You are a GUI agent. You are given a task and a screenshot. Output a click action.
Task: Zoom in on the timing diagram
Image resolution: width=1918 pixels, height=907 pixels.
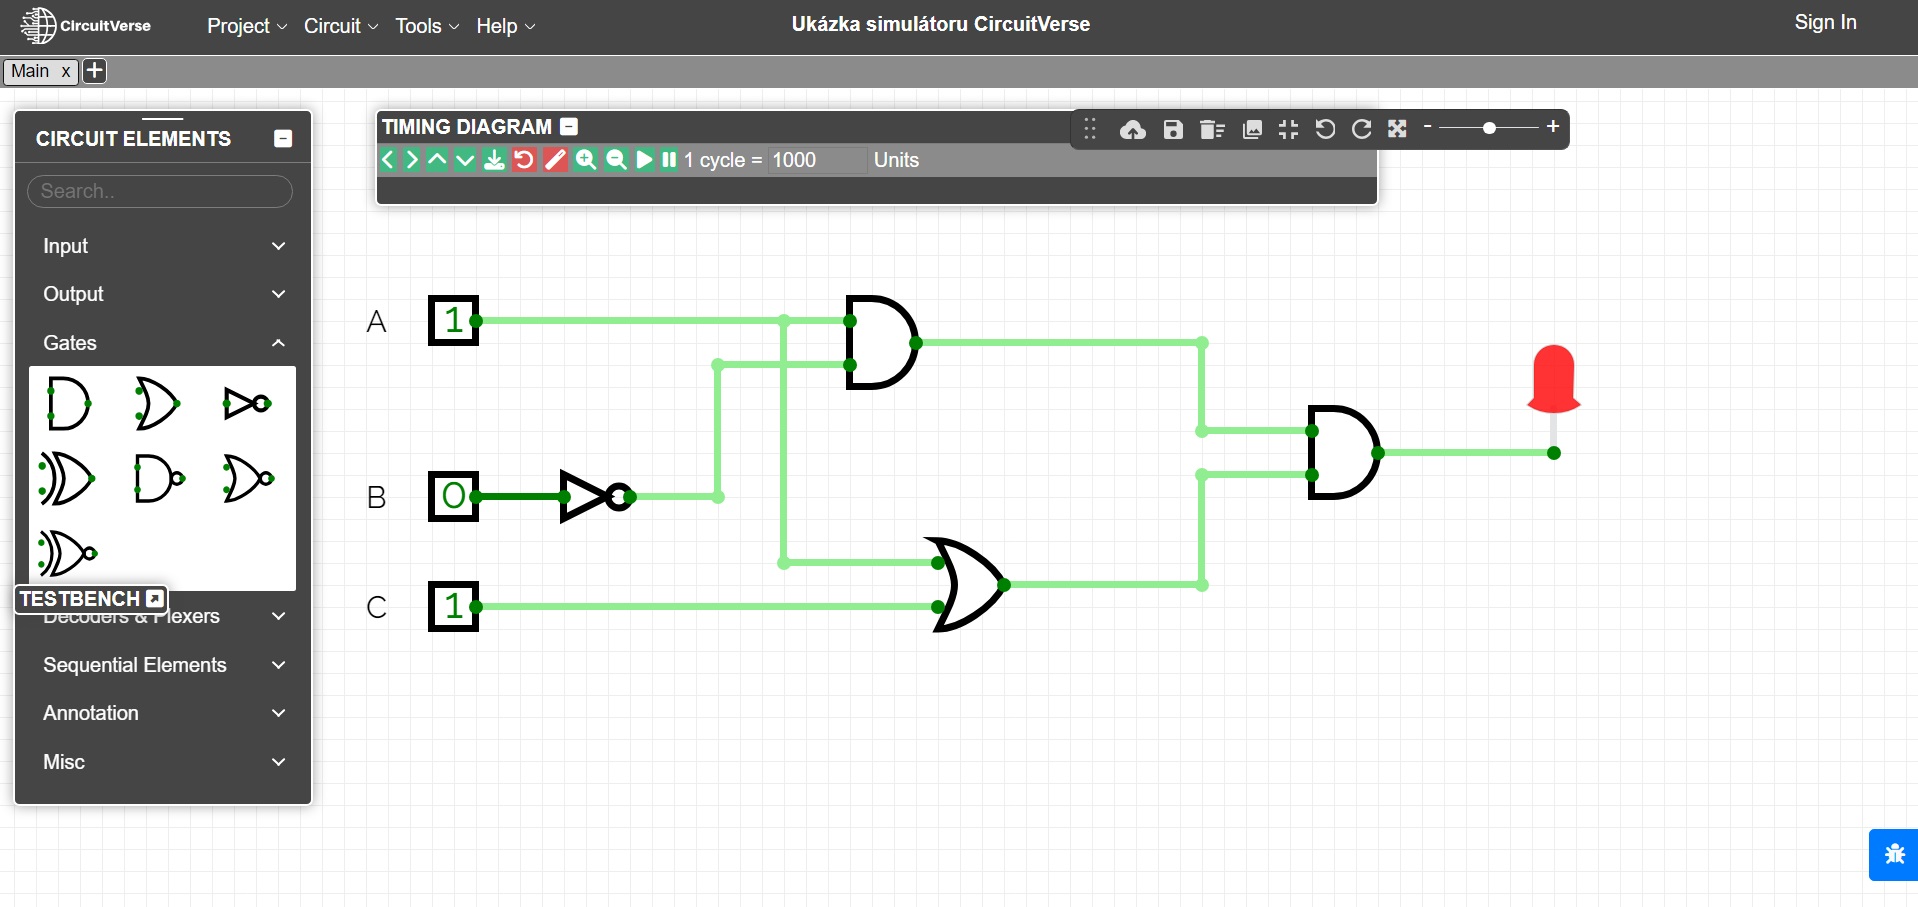click(586, 160)
